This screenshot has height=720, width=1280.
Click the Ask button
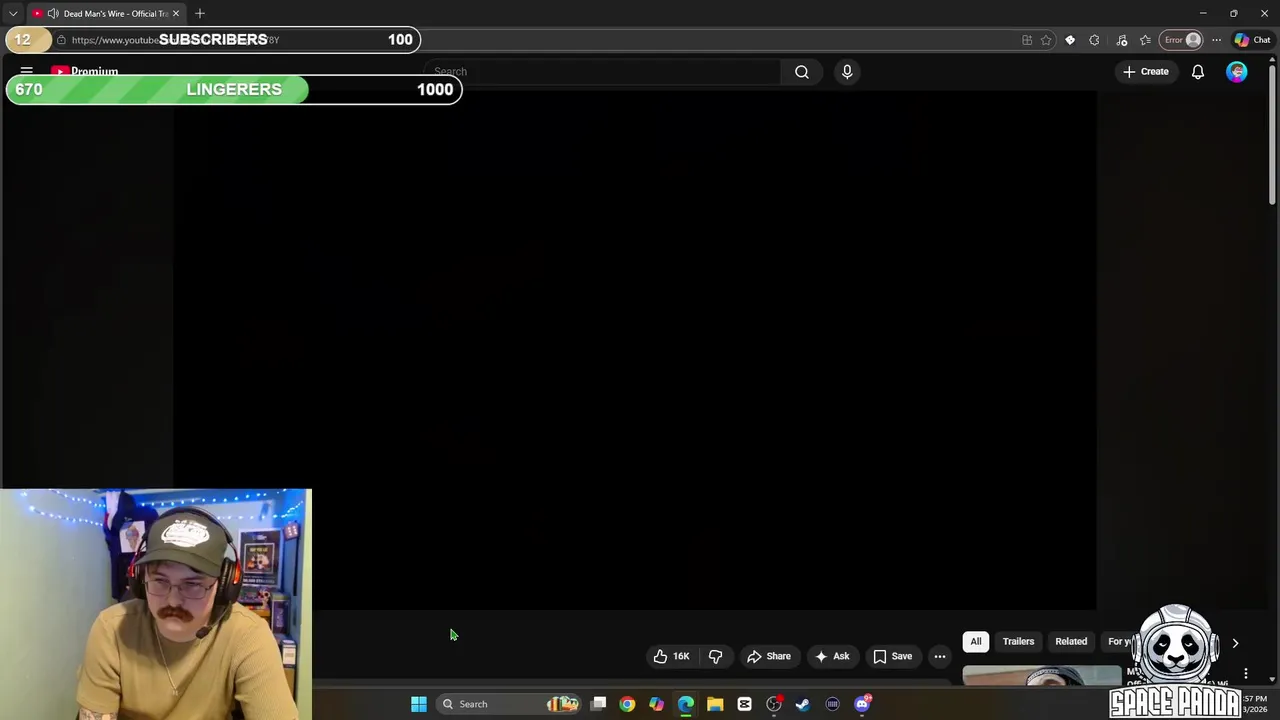[x=832, y=656]
